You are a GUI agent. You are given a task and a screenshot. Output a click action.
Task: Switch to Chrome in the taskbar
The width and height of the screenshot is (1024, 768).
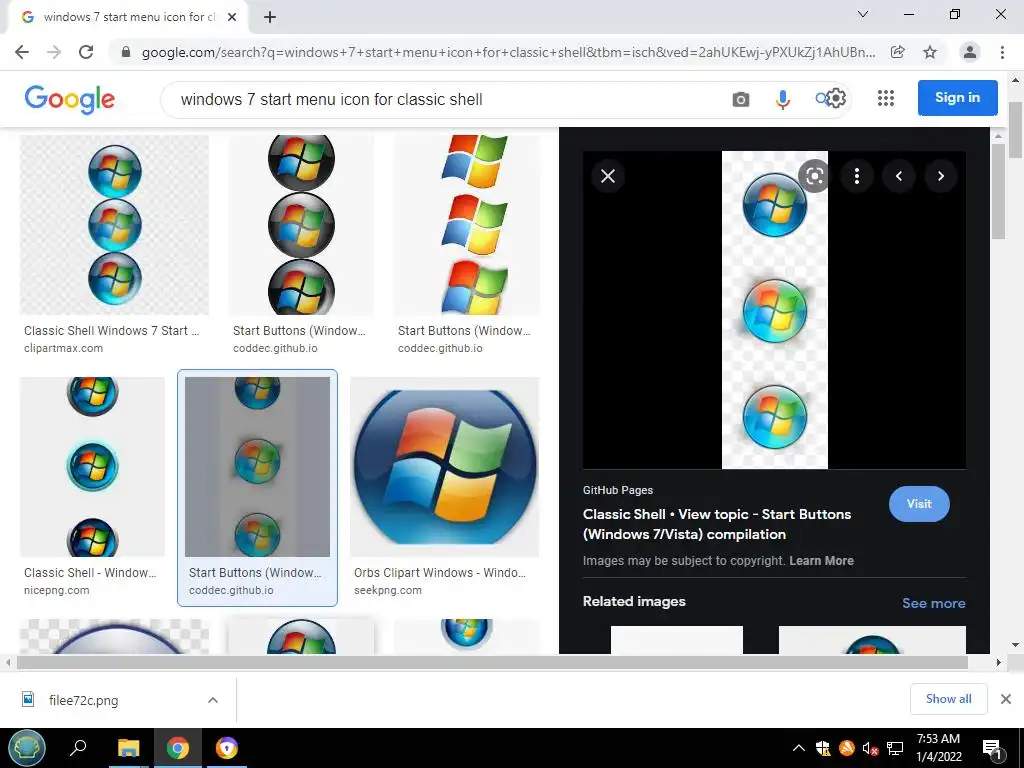177,748
